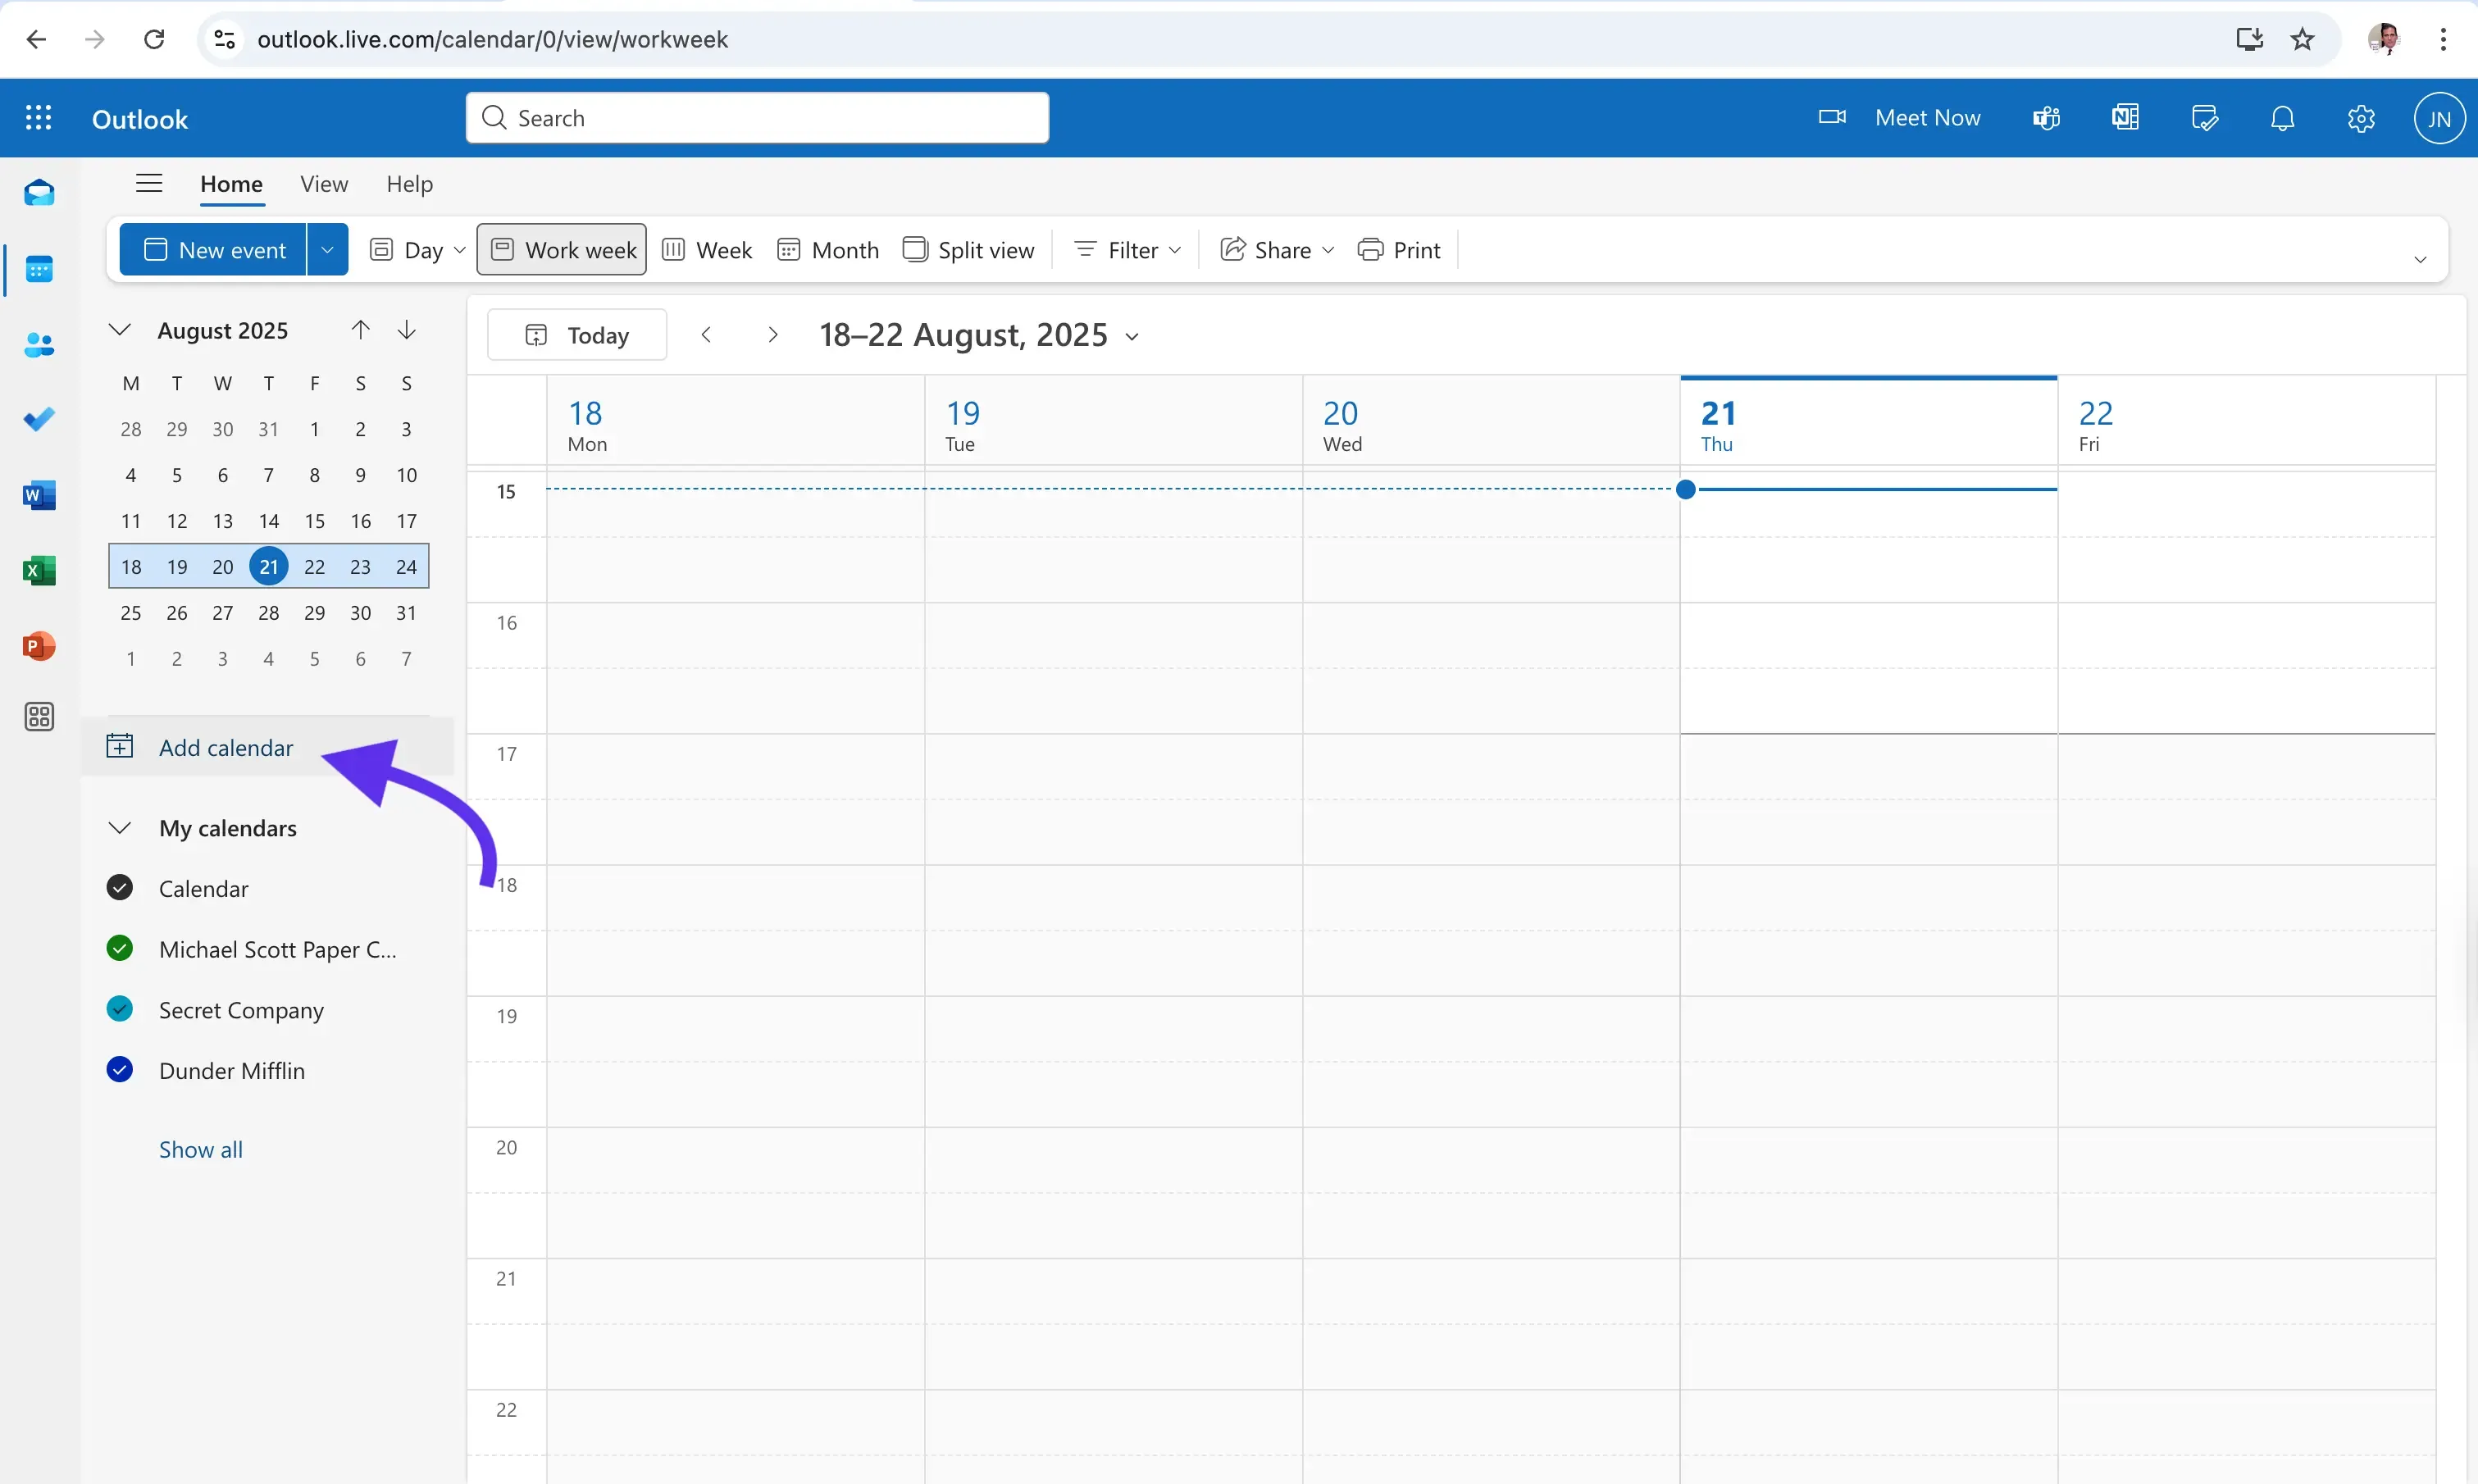This screenshot has height=1484, width=2478.
Task: Uncheck the Calendar checkbox under My calendars
Action: [120, 887]
